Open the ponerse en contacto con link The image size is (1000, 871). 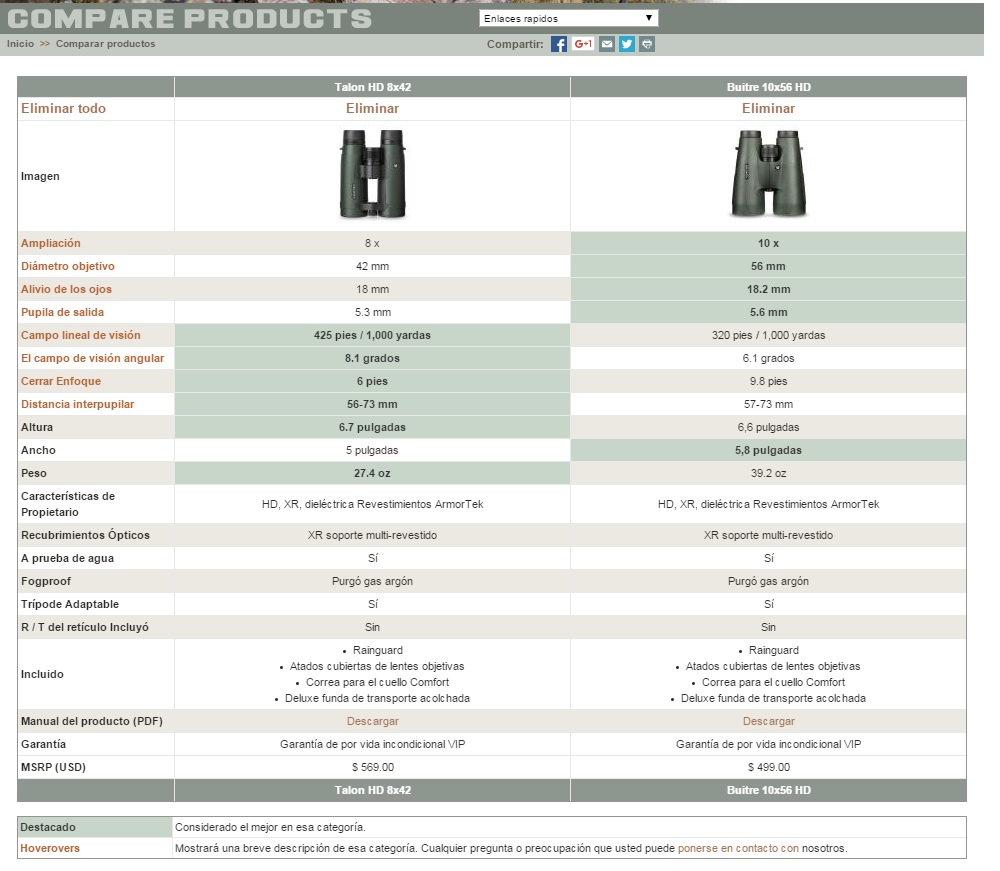738,848
